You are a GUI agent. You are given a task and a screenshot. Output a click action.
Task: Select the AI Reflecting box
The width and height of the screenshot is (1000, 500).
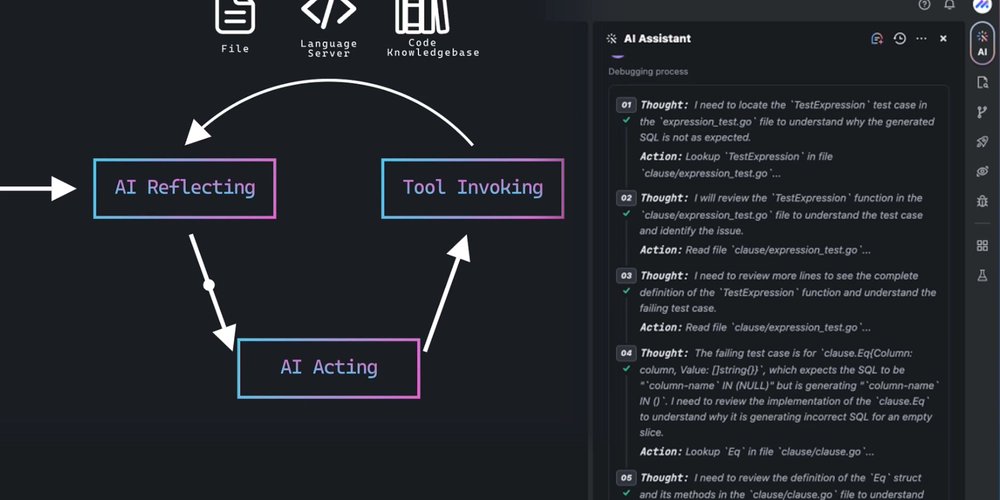click(185, 188)
